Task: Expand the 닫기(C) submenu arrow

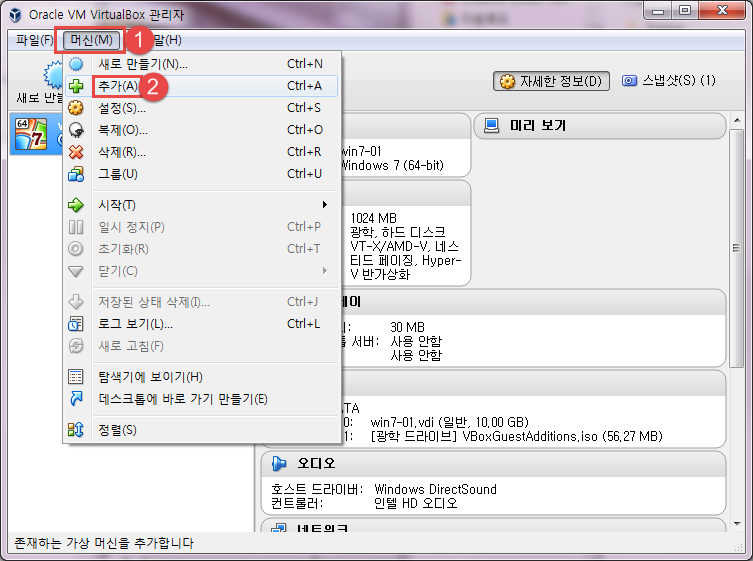Action: coord(325,271)
